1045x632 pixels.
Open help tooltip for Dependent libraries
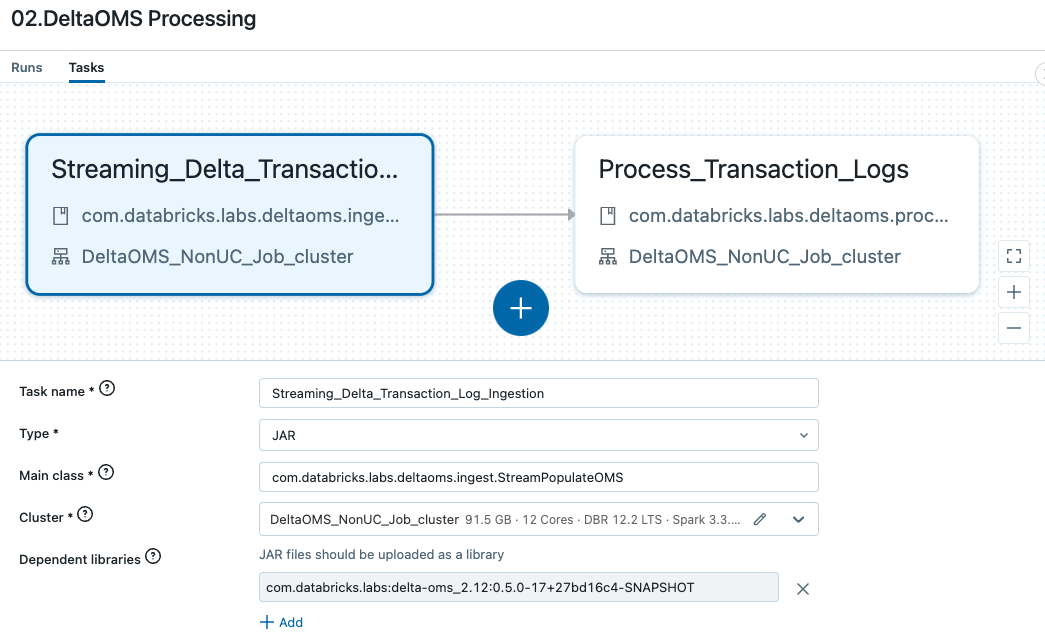click(x=153, y=556)
